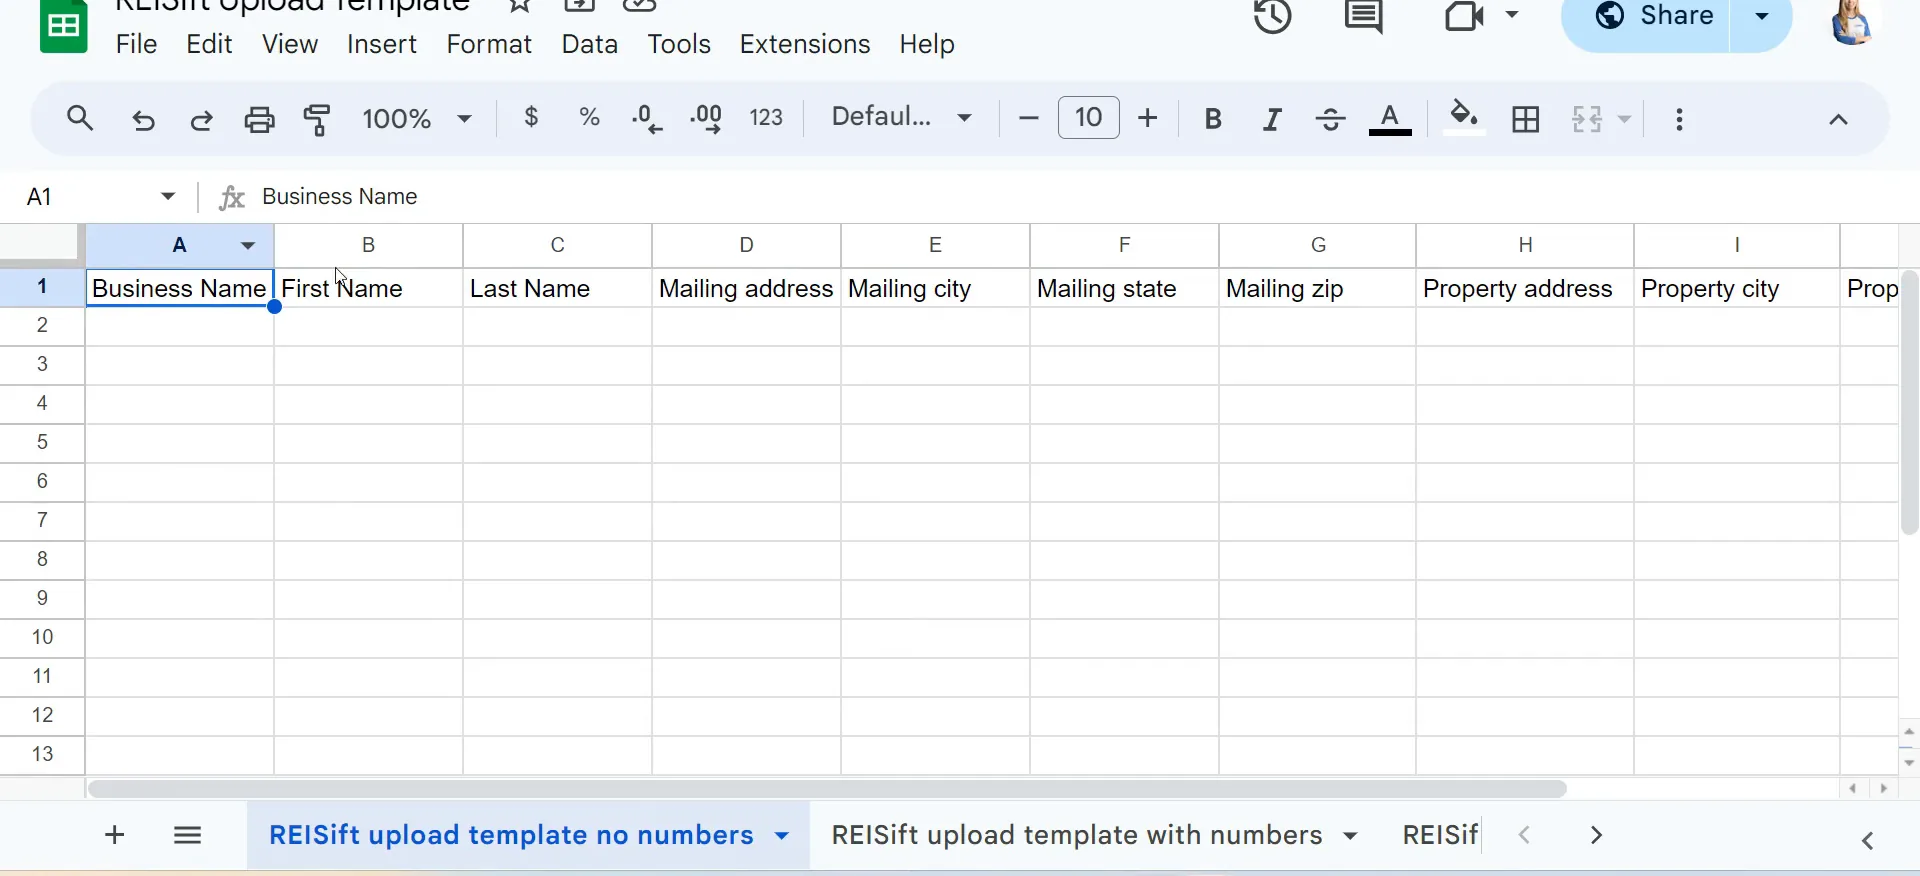Click the font size input field

pos(1089,118)
